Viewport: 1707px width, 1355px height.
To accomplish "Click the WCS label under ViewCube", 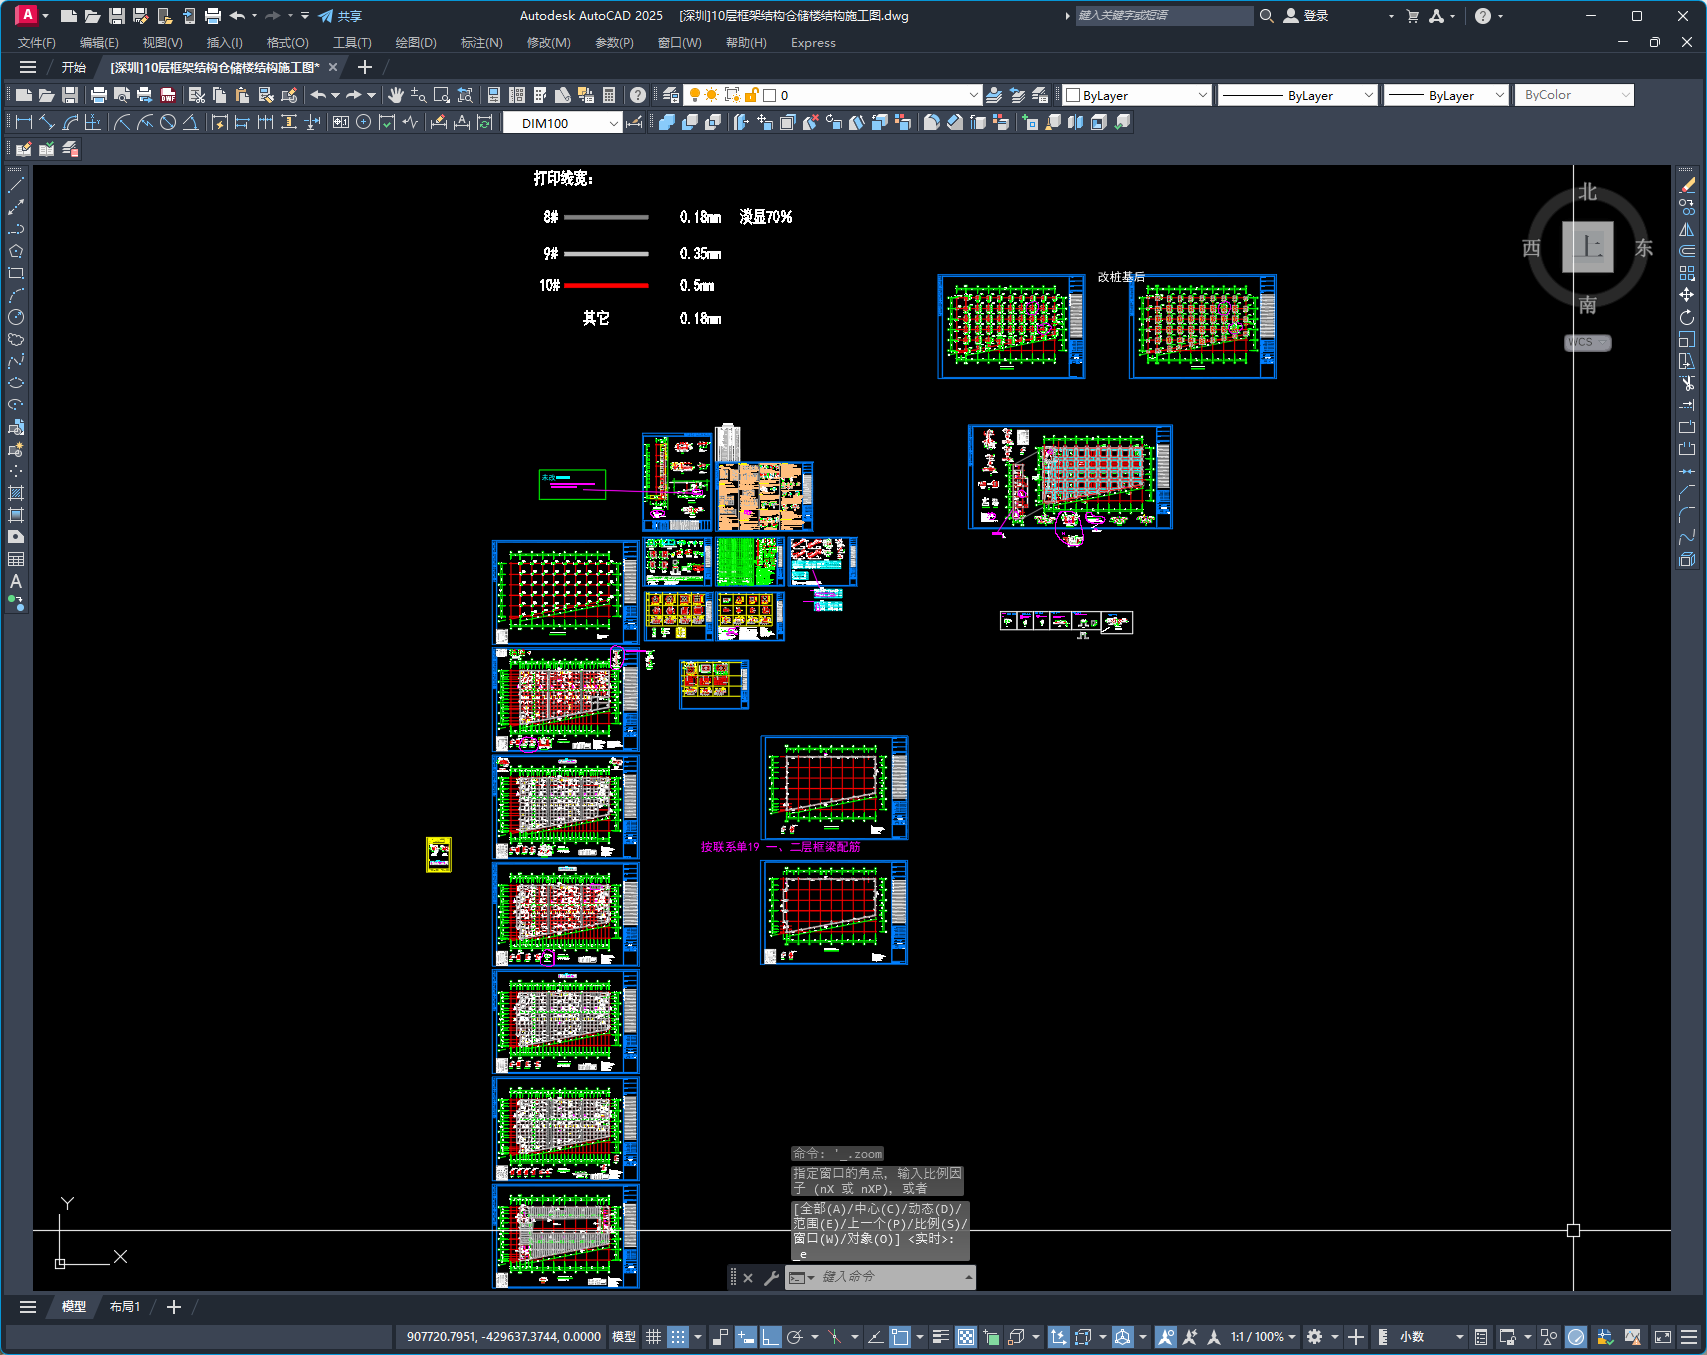I will click(x=1587, y=342).
